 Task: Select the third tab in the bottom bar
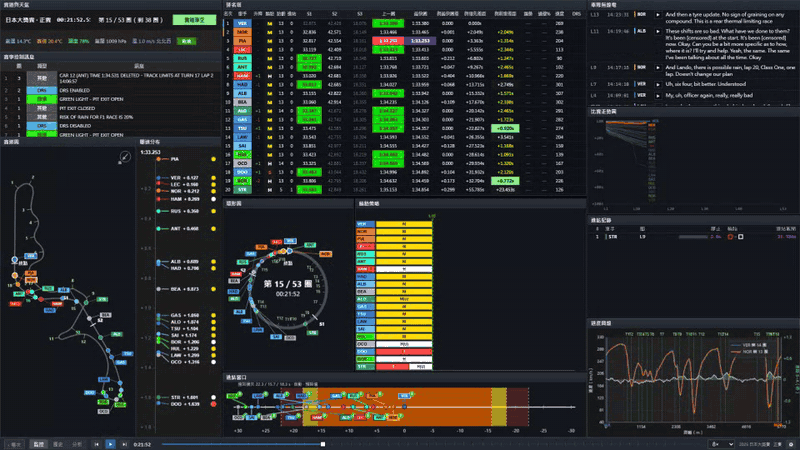(58, 444)
